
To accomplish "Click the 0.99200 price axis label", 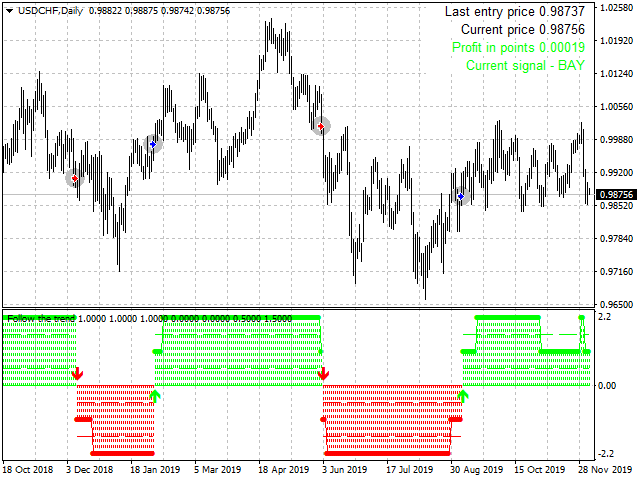I will (616, 173).
